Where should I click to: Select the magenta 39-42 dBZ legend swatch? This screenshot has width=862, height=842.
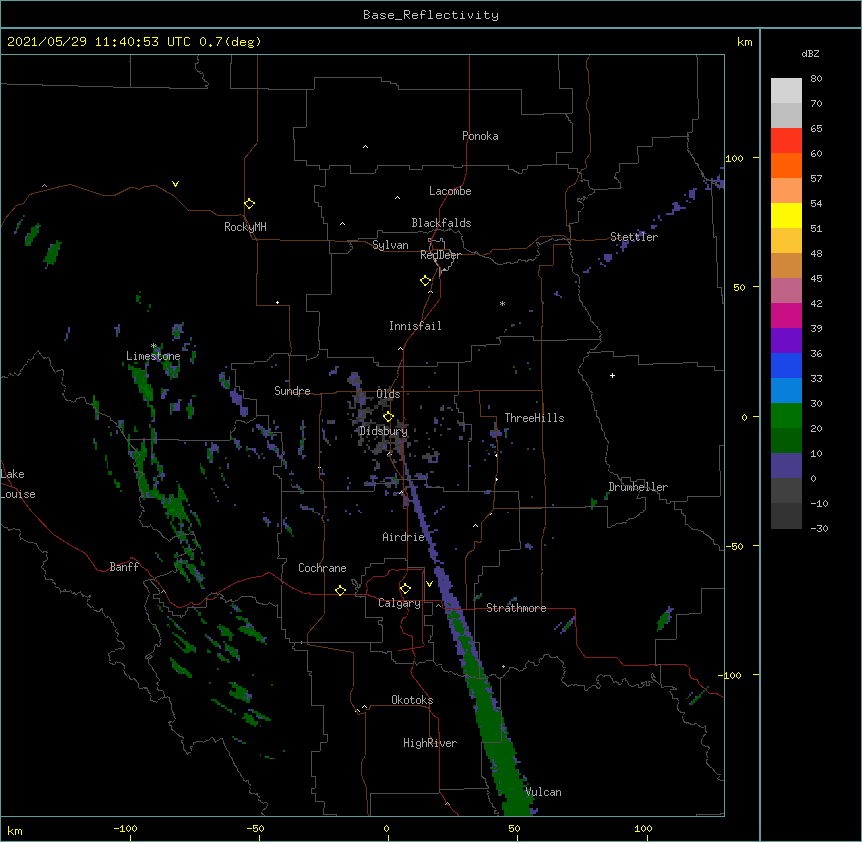click(x=786, y=315)
